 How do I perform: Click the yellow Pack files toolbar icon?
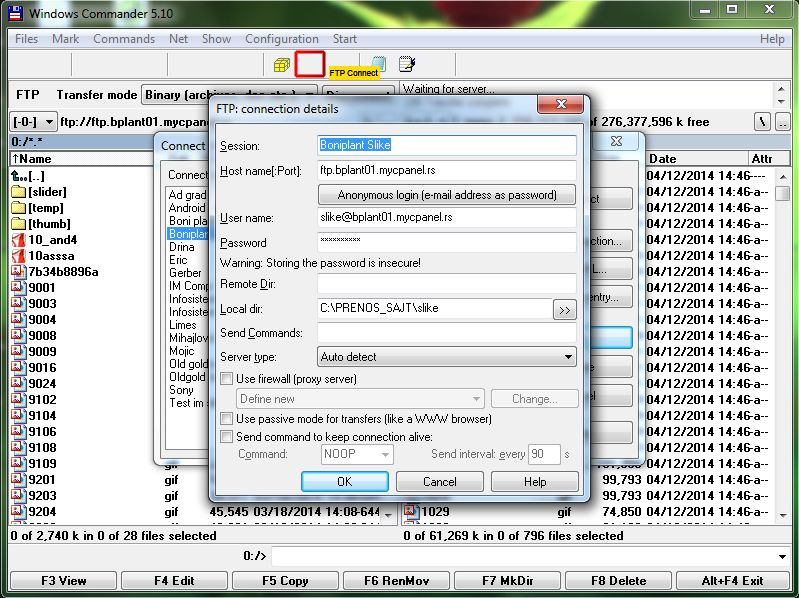click(282, 65)
